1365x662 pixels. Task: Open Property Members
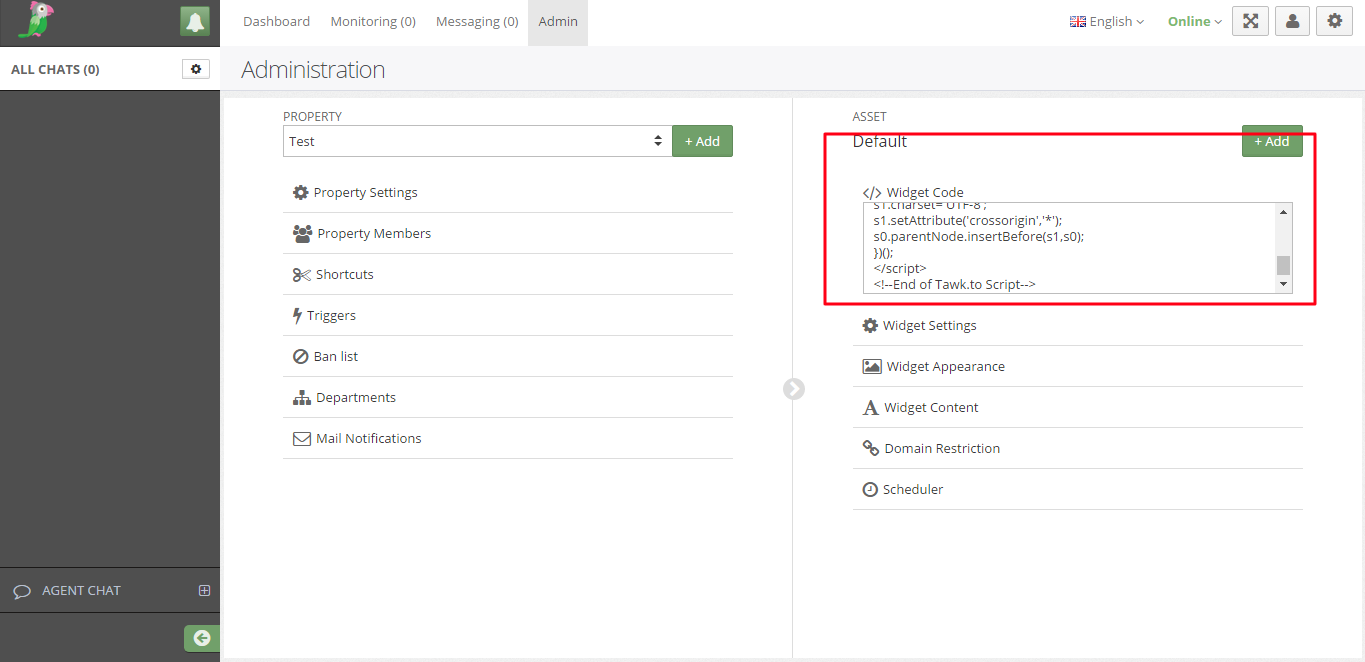(508, 233)
